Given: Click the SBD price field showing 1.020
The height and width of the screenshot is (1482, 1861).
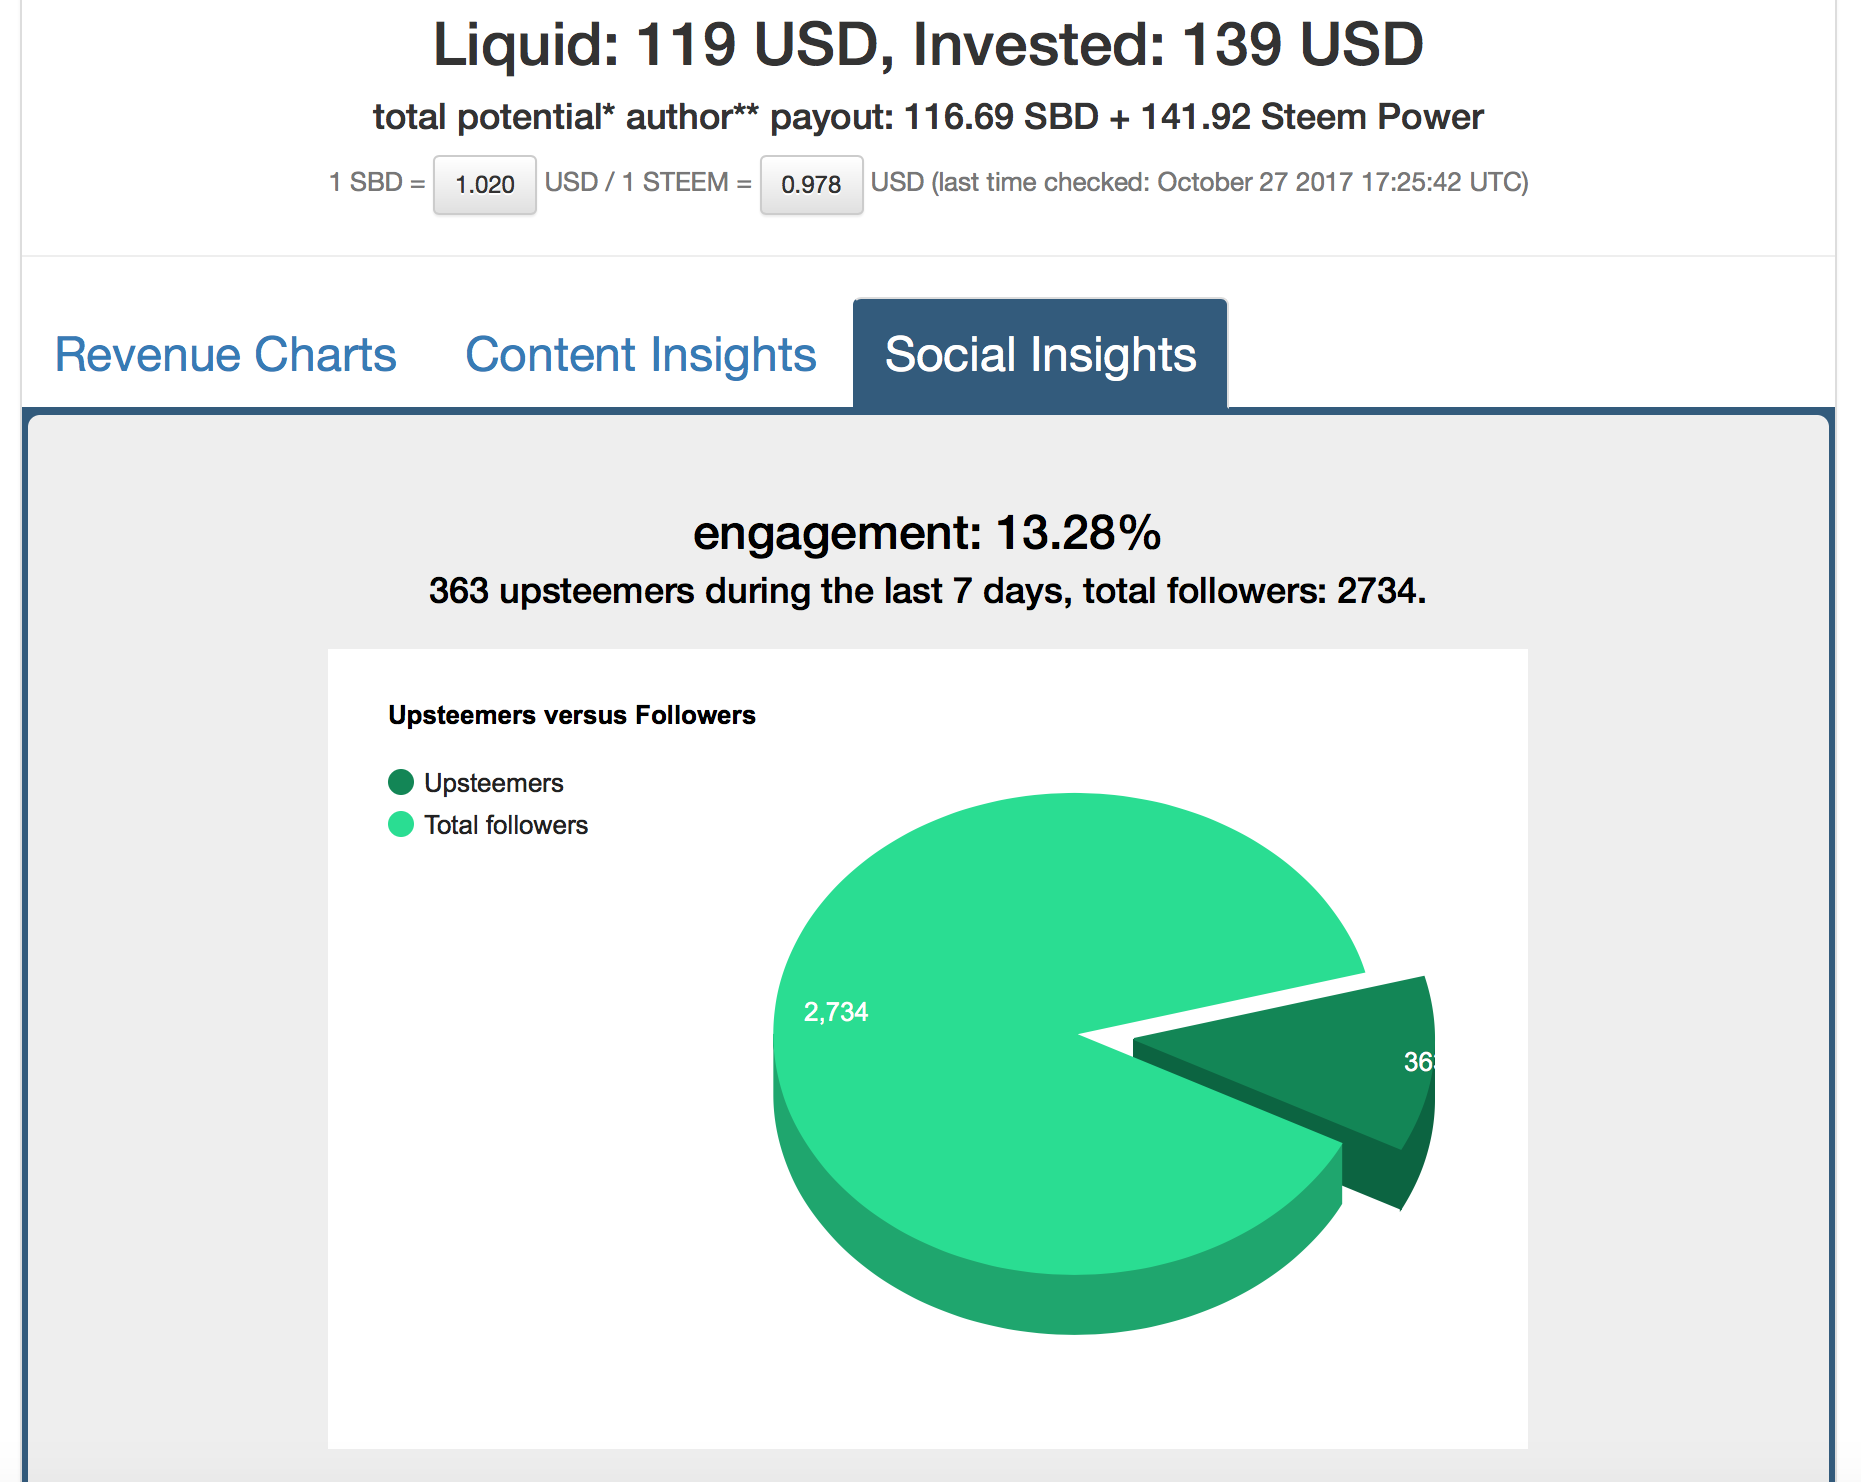Looking at the screenshot, I should [485, 184].
